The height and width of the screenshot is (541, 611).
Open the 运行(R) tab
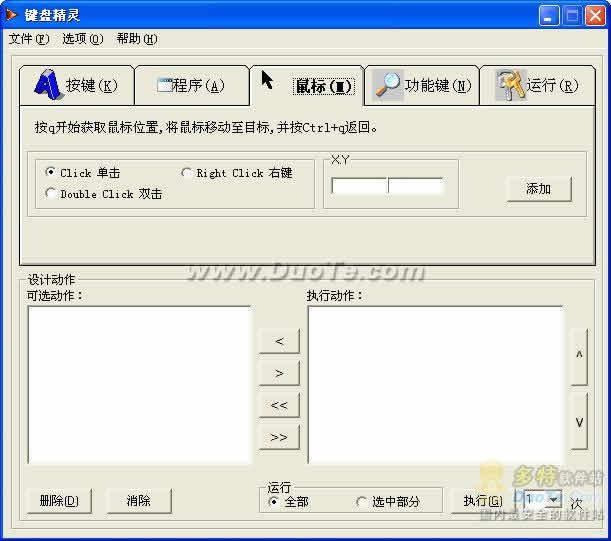pos(537,85)
